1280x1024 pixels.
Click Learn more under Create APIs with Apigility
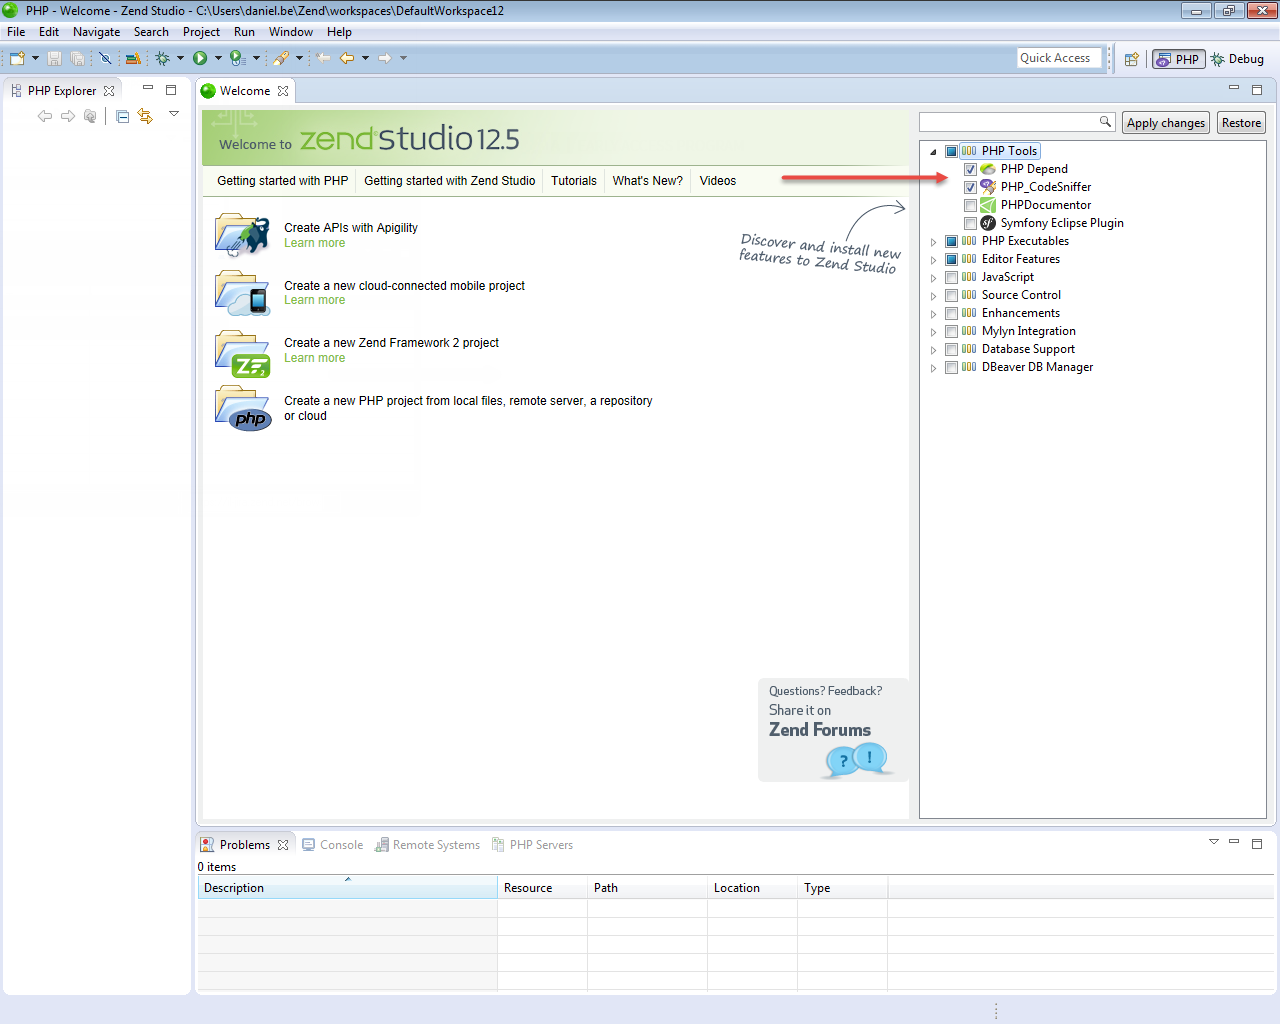point(314,243)
